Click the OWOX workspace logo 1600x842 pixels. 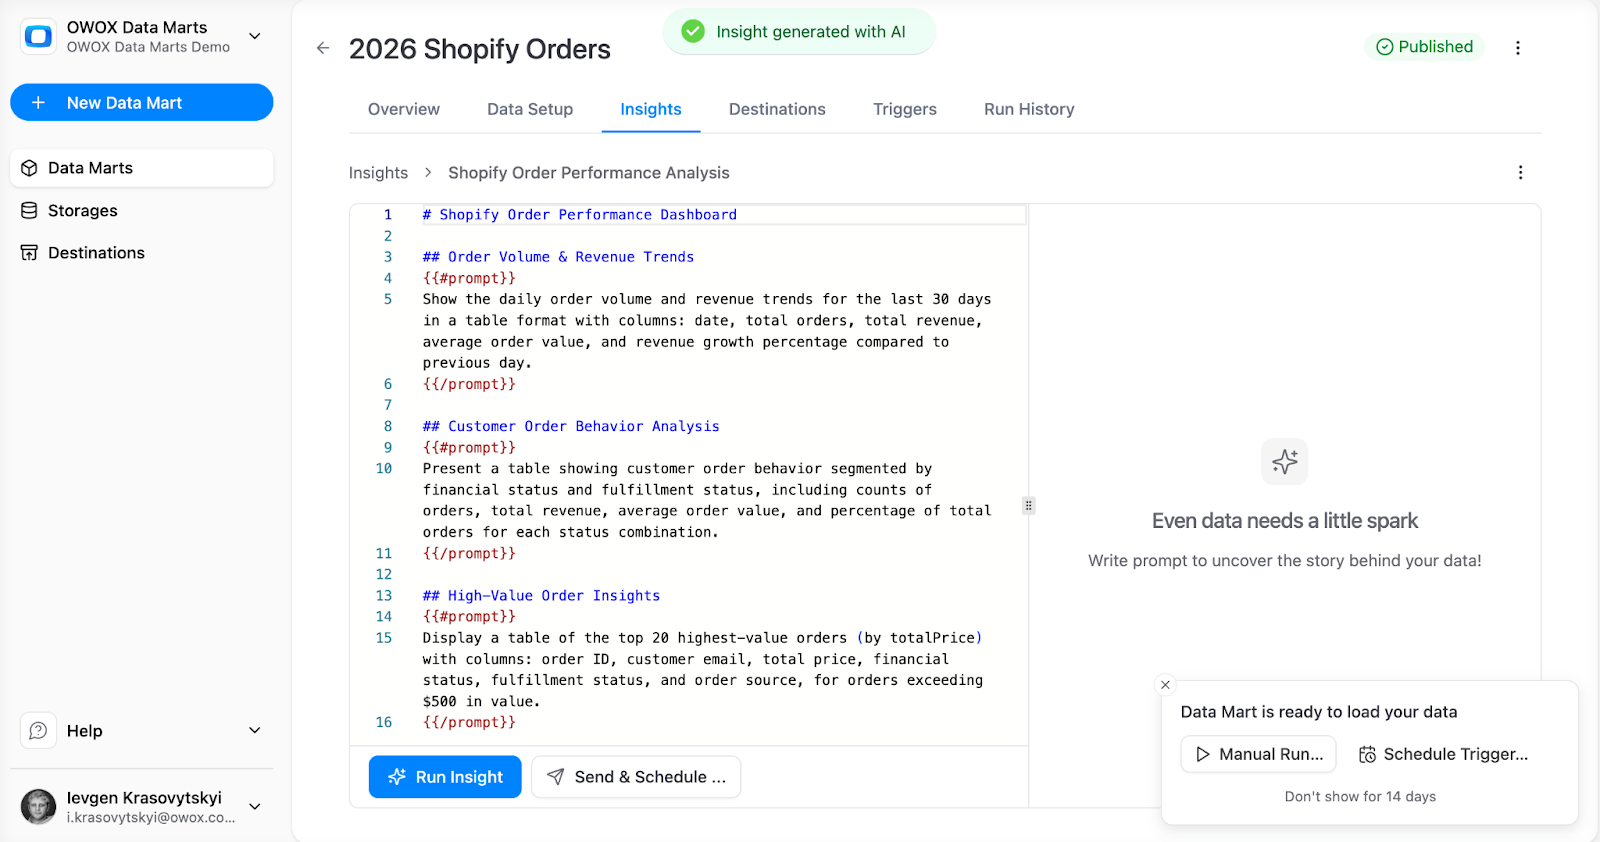pyautogui.click(x=37, y=36)
